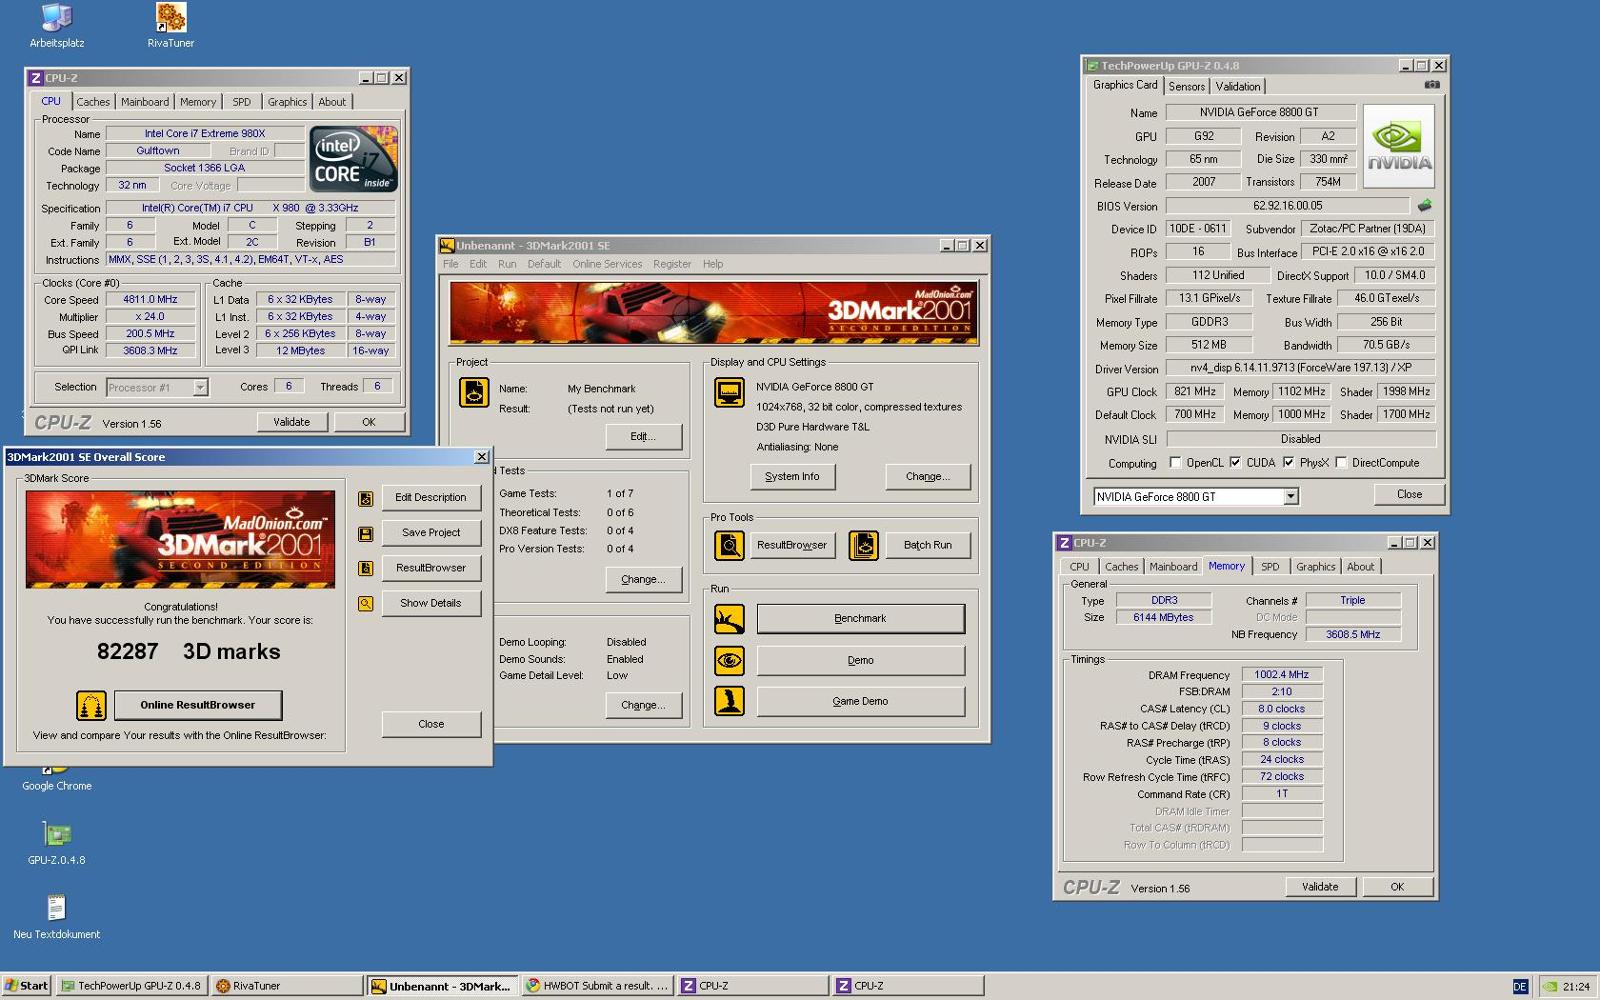1600x1000 pixels.
Task: Click the Project icon in 3DMark2001
Action: pyautogui.click(x=474, y=393)
